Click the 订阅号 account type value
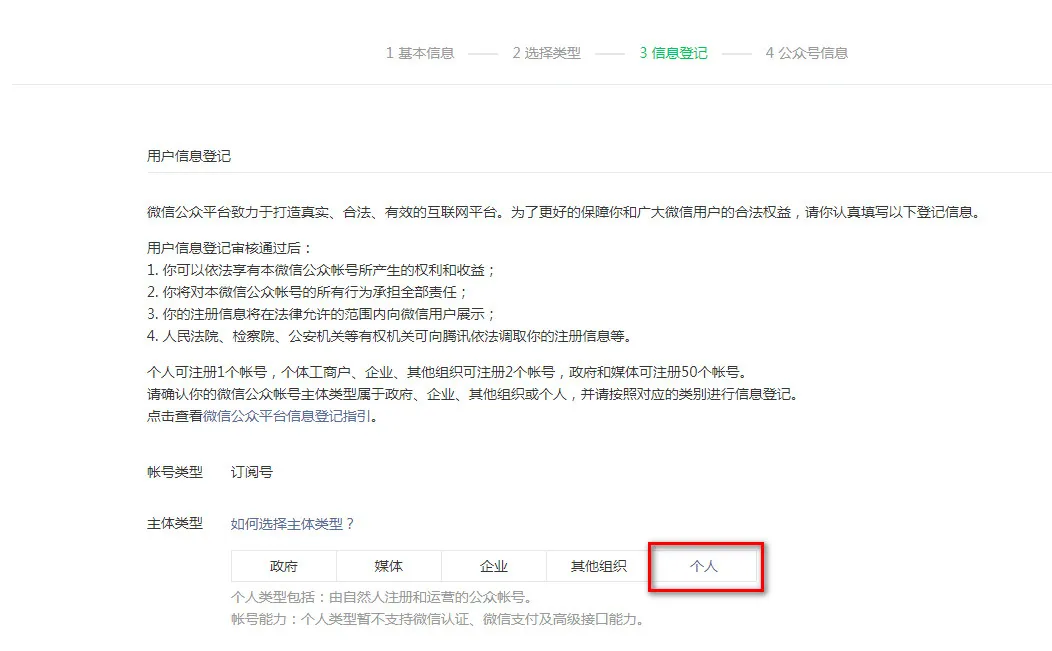 pyautogui.click(x=251, y=472)
